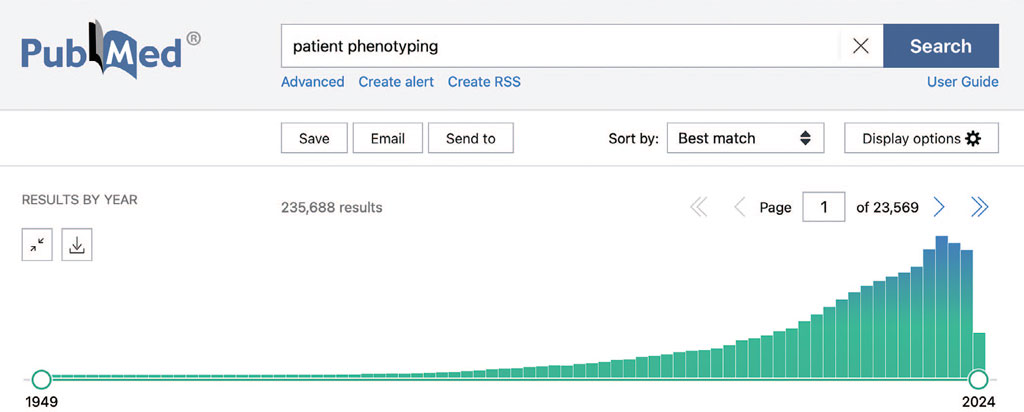Click the 1949 year label
The width and height of the screenshot is (1024, 412).
[41, 401]
